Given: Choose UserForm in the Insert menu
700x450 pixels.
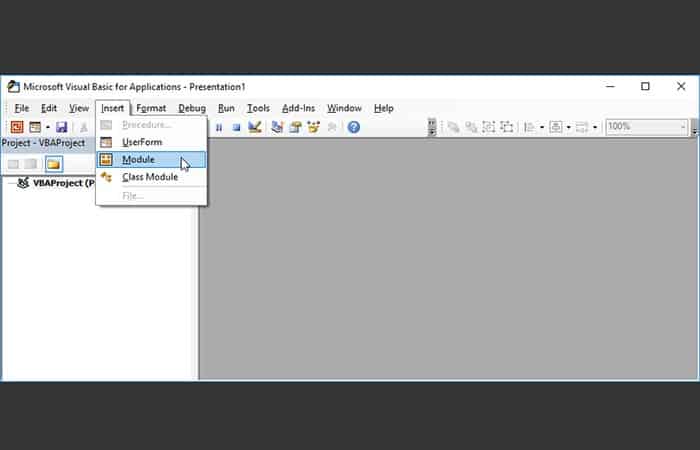Looking at the screenshot, I should coord(151,142).
